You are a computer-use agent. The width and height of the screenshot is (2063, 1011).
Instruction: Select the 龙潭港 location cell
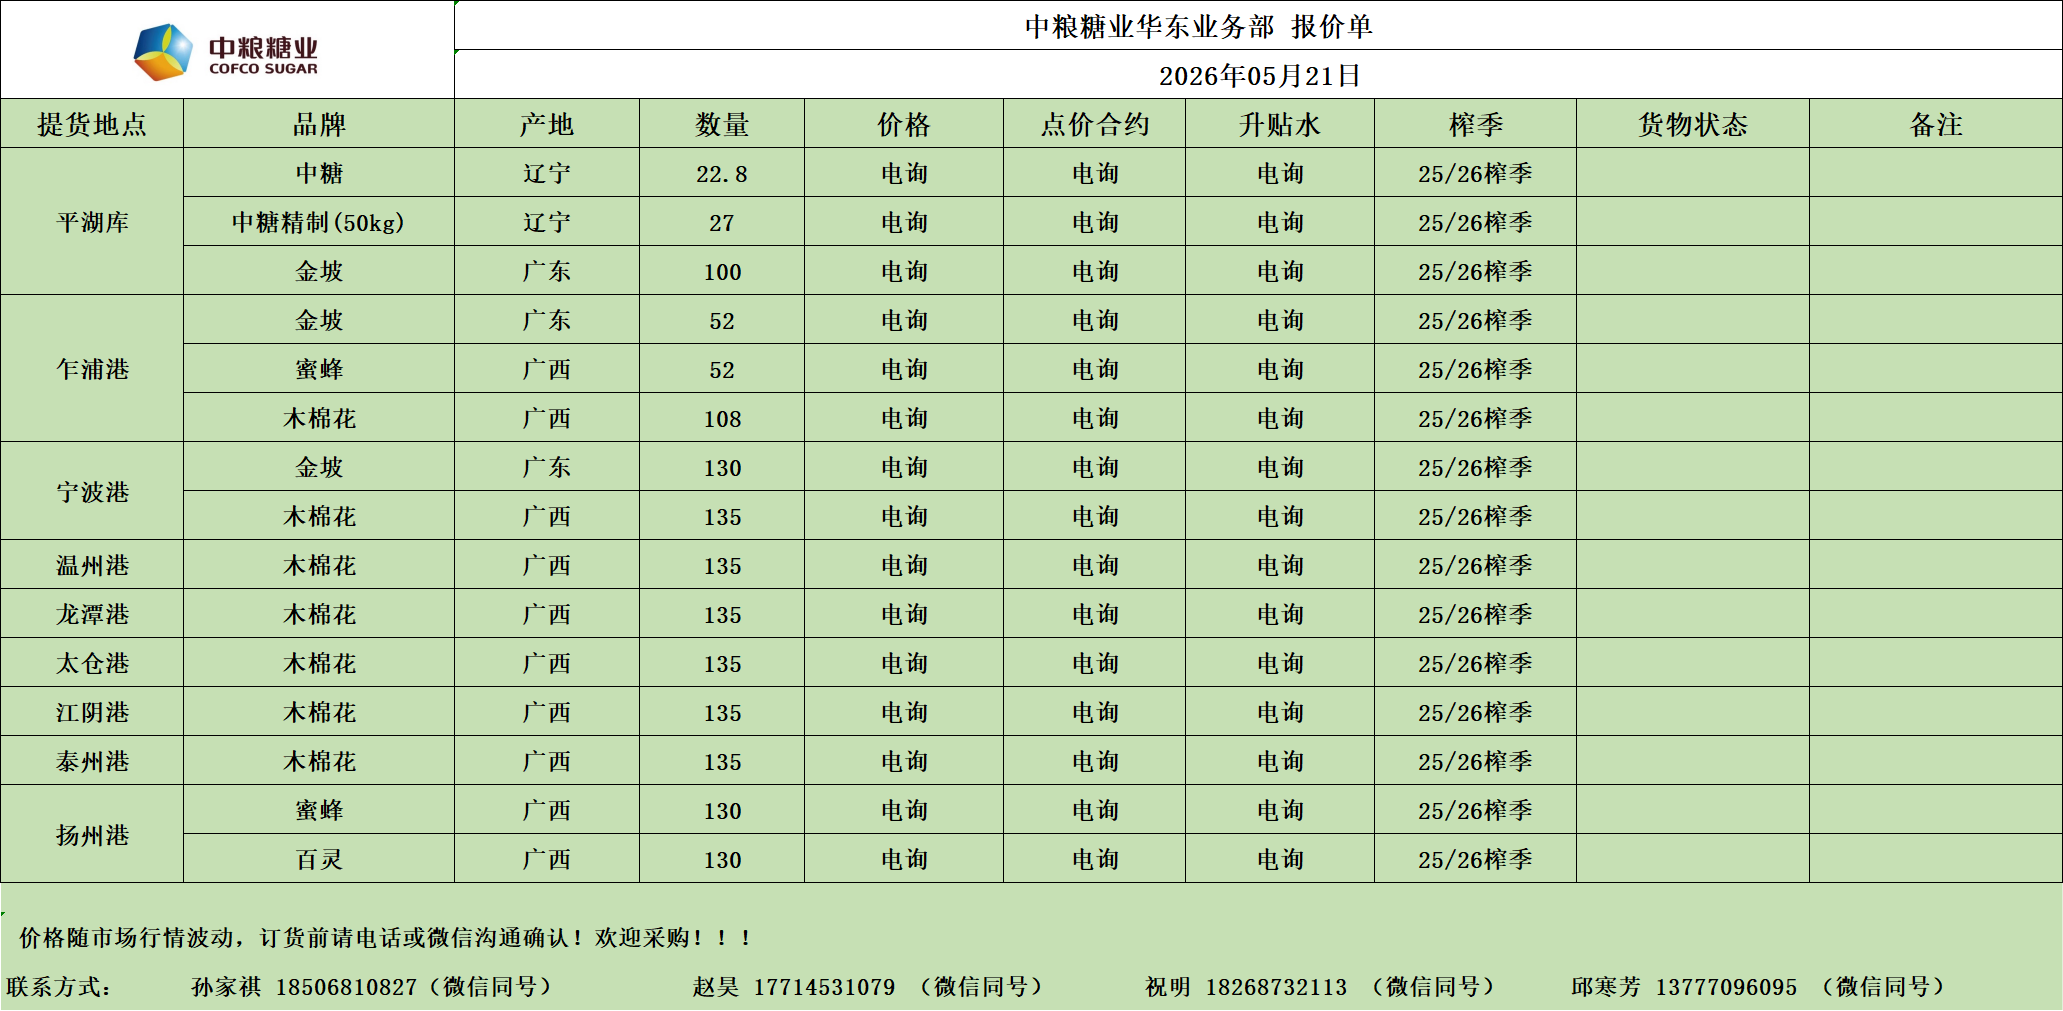pyautogui.click(x=92, y=614)
